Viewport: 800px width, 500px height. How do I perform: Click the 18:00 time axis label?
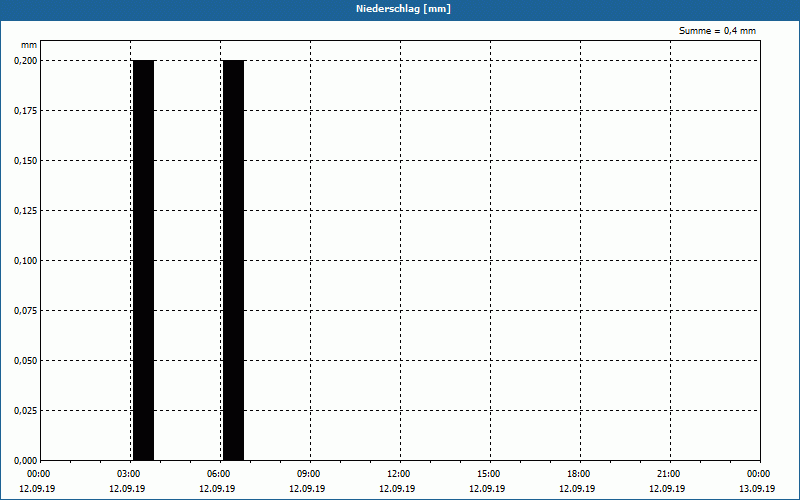579,474
